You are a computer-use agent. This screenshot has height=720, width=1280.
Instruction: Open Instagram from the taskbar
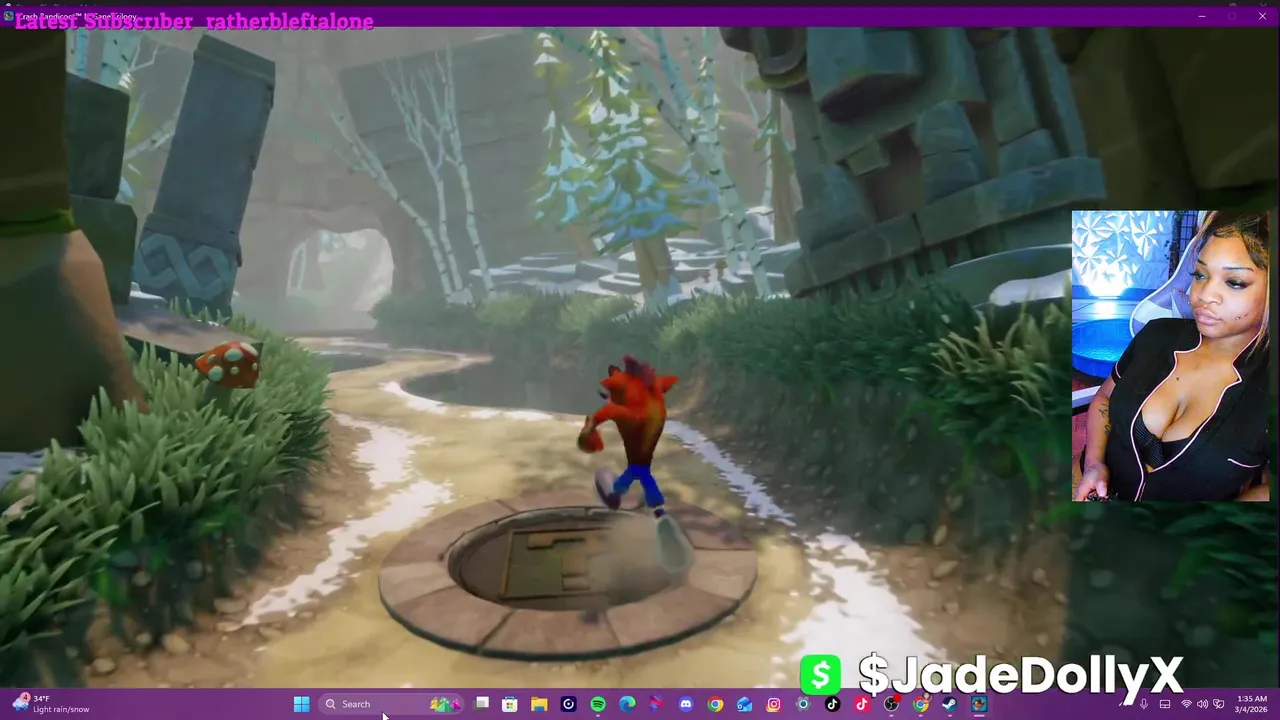[x=773, y=704]
